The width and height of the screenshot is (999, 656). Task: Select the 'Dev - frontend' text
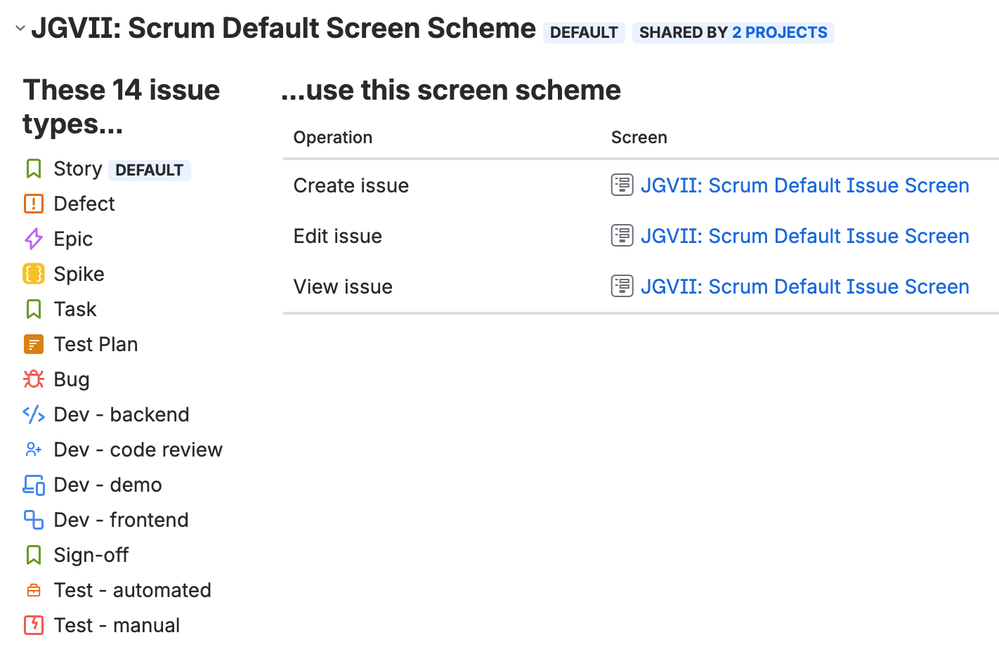tap(121, 520)
